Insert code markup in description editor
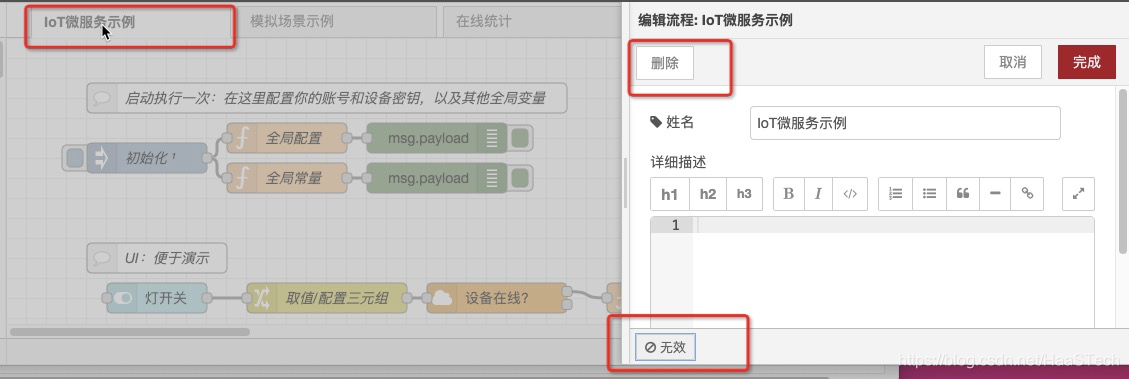The height and width of the screenshot is (379, 1129). [x=850, y=194]
